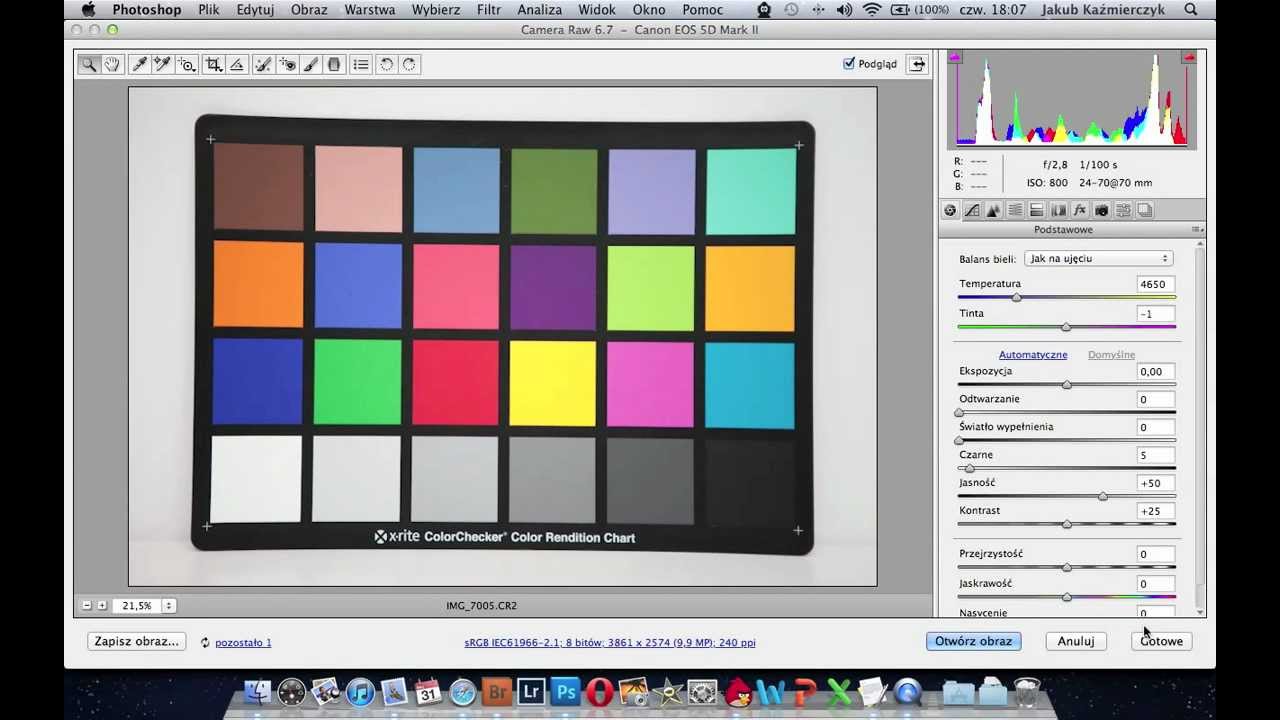This screenshot has width=1280, height=720.
Task: Open the Effects (fx) panel tab
Action: 1080,210
